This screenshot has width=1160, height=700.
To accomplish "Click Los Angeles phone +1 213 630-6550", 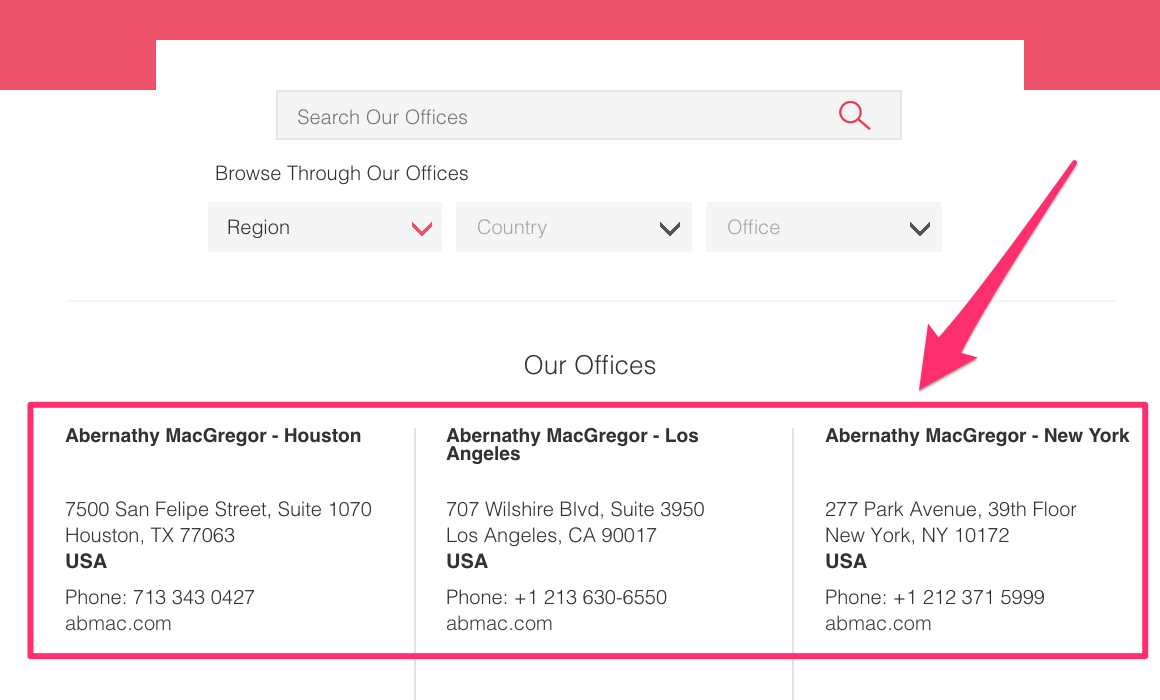I will (590, 597).
